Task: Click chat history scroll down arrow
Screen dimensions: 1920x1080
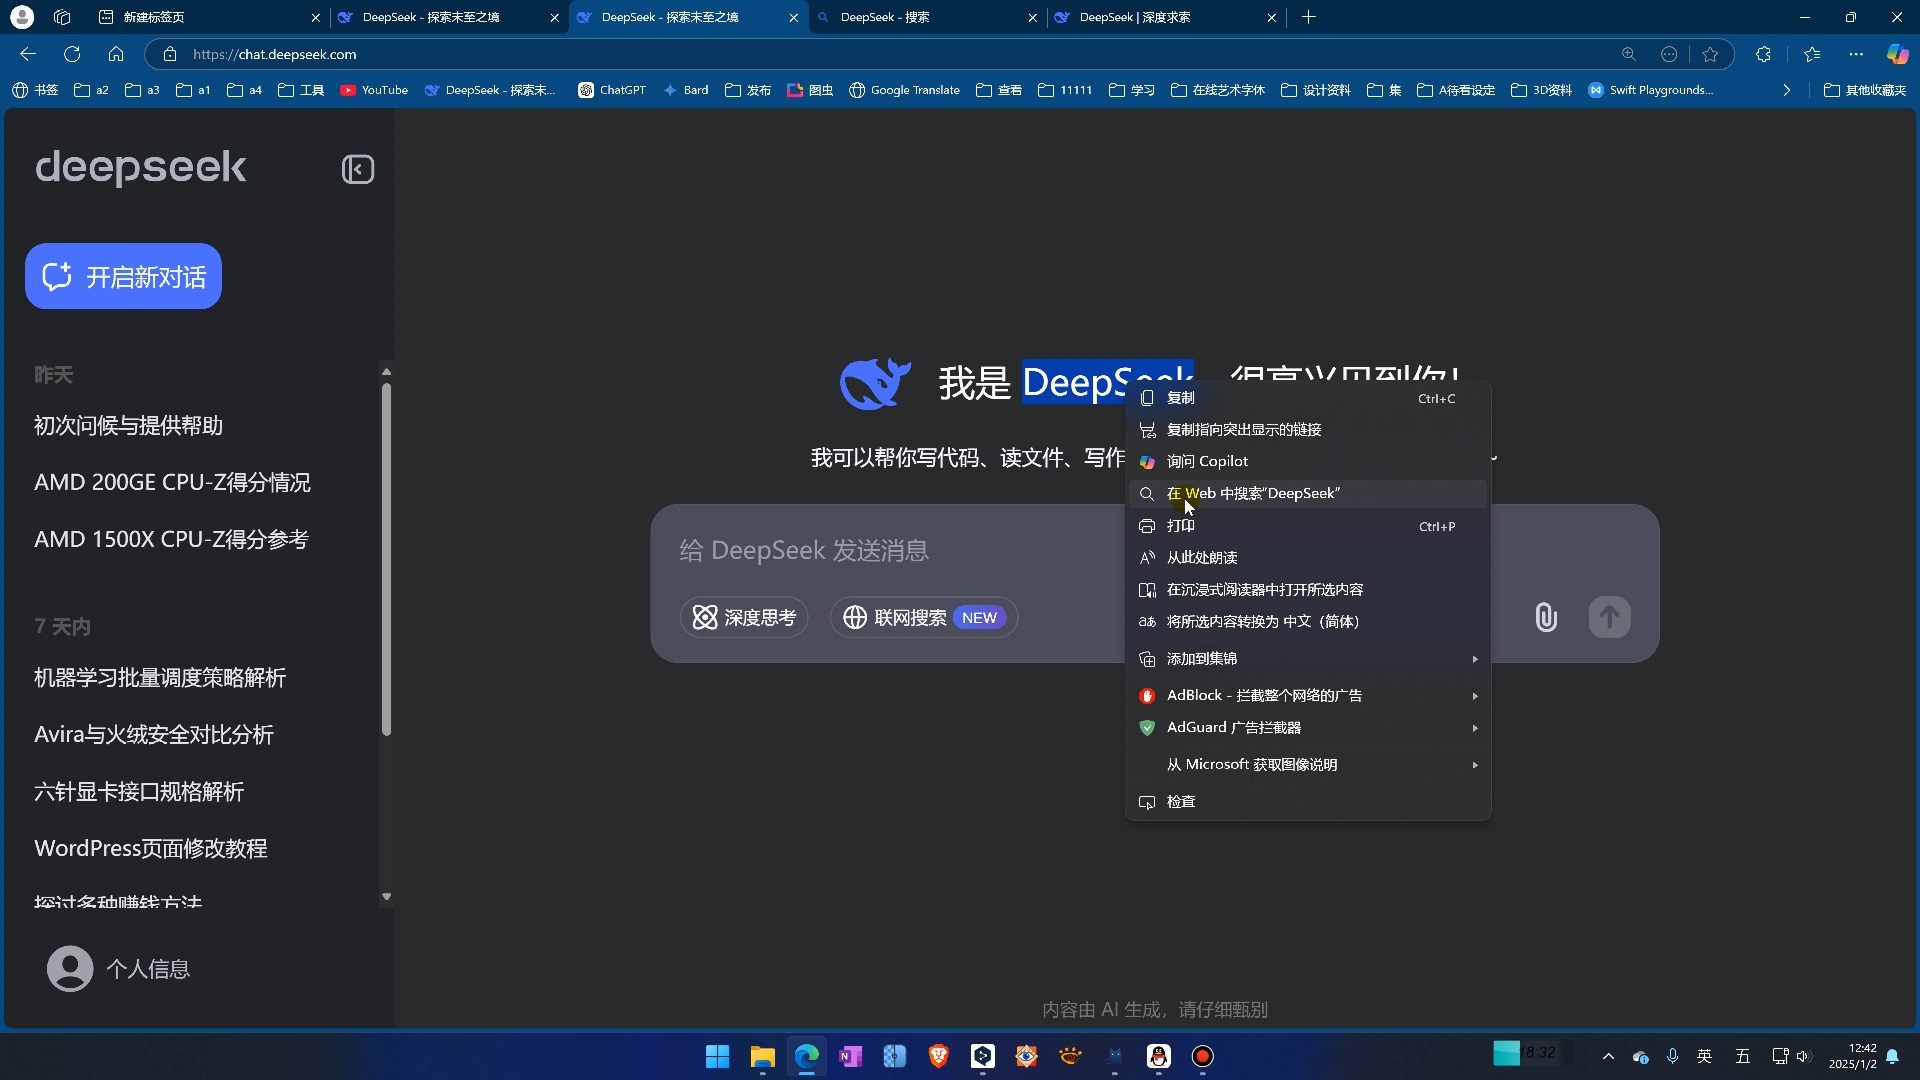Action: pos(386,897)
